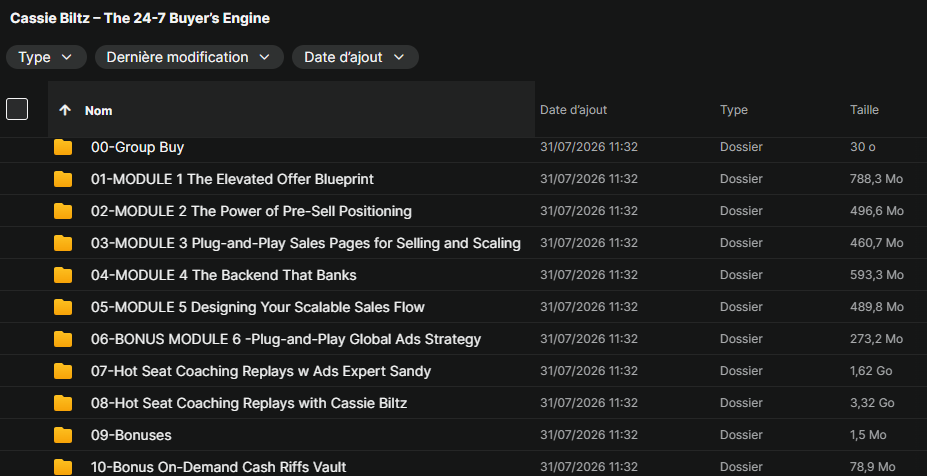Screen dimensions: 927x476
Task: Open the Date d'ajout filter dropdown
Action: click(355, 57)
